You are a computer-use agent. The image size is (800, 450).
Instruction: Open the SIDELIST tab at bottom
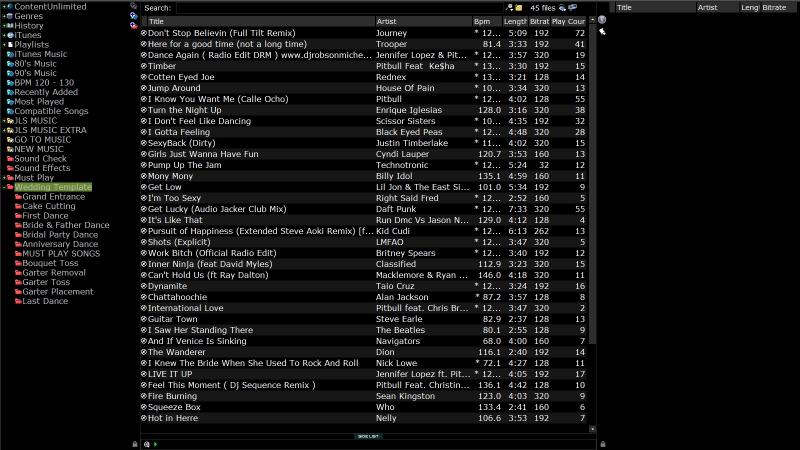[368, 436]
